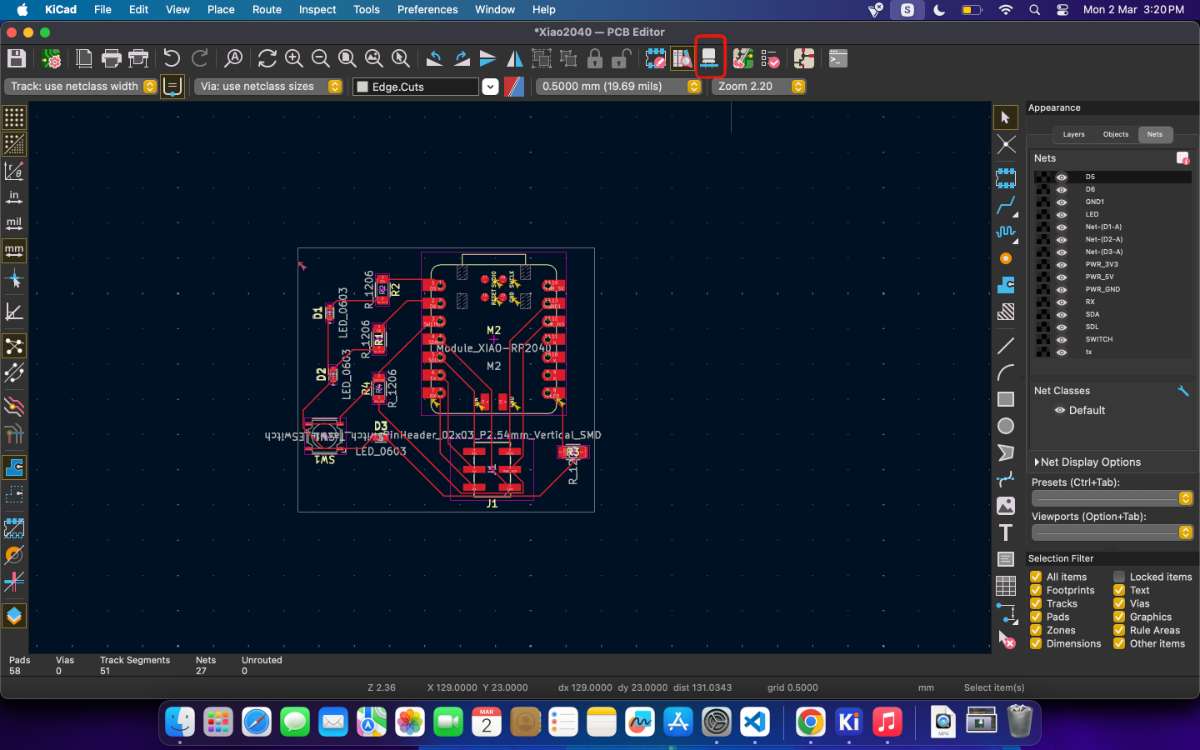
Task: Pick the Draw Rectangle tool
Action: 1006,399
